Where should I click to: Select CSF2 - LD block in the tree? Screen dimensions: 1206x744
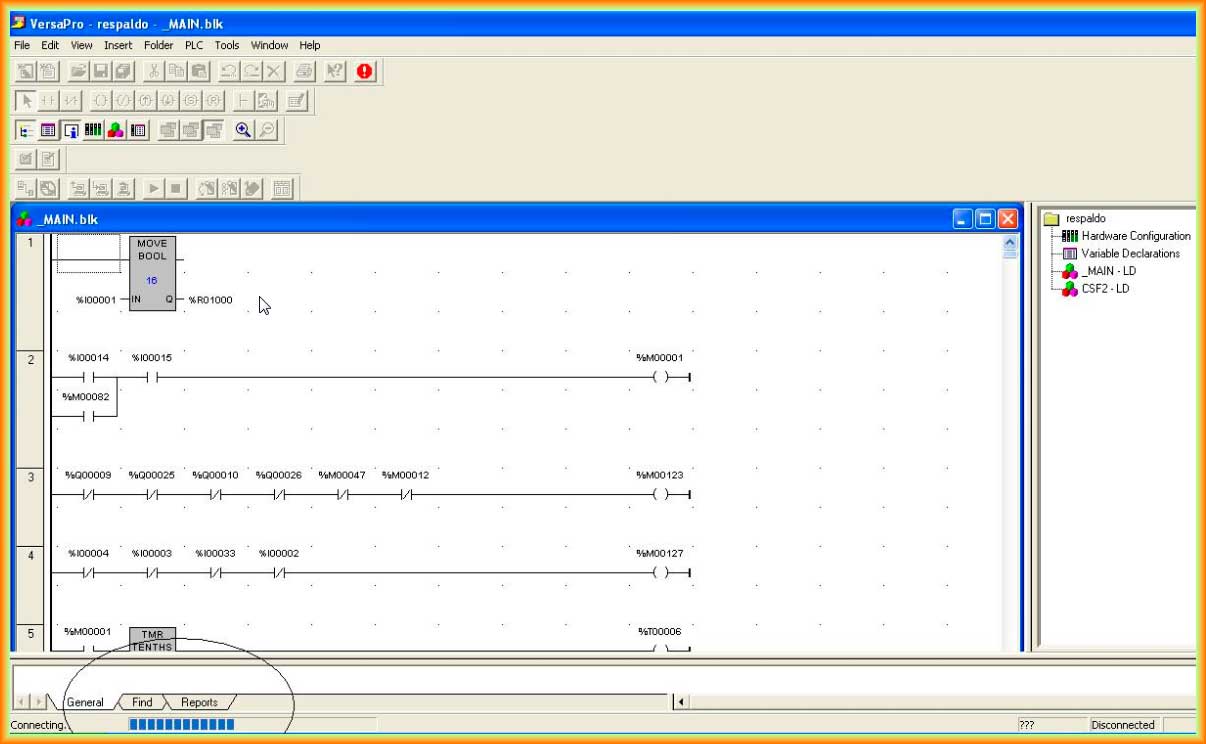[1108, 289]
